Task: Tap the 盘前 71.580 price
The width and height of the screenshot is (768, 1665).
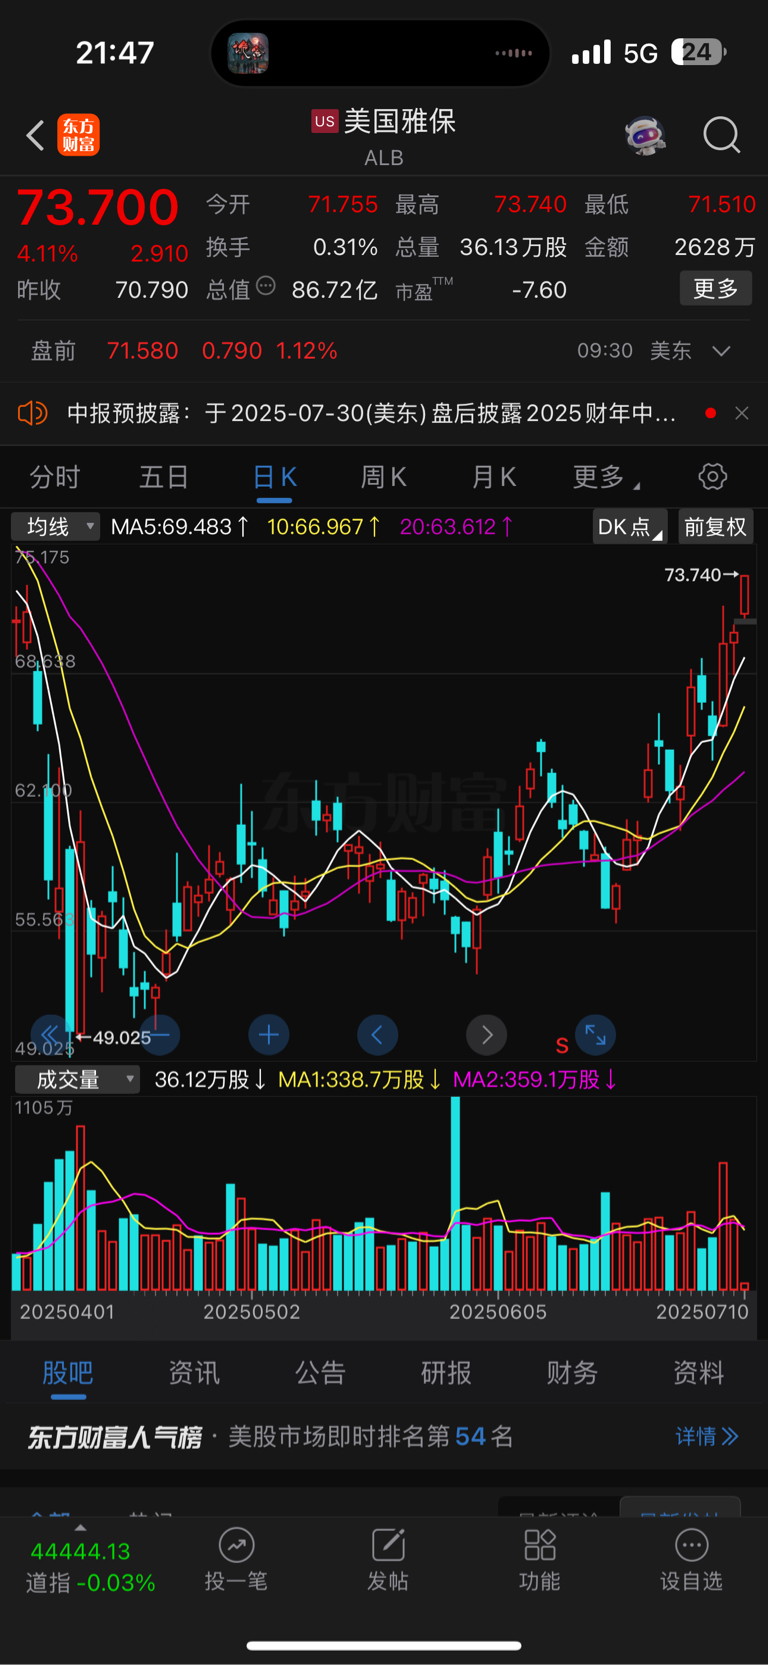Action: pos(142,351)
